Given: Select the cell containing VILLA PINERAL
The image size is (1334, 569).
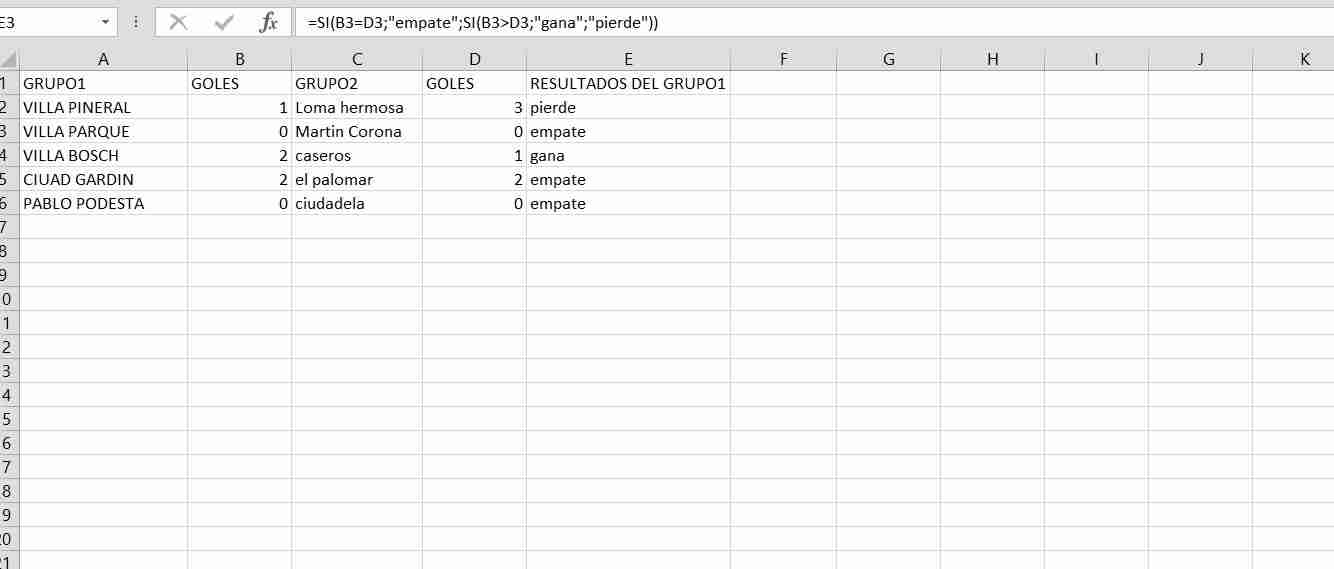Looking at the screenshot, I should tap(103, 108).
